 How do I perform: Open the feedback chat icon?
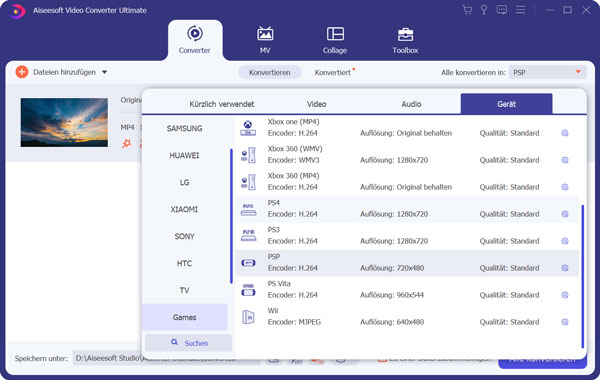[x=502, y=10]
